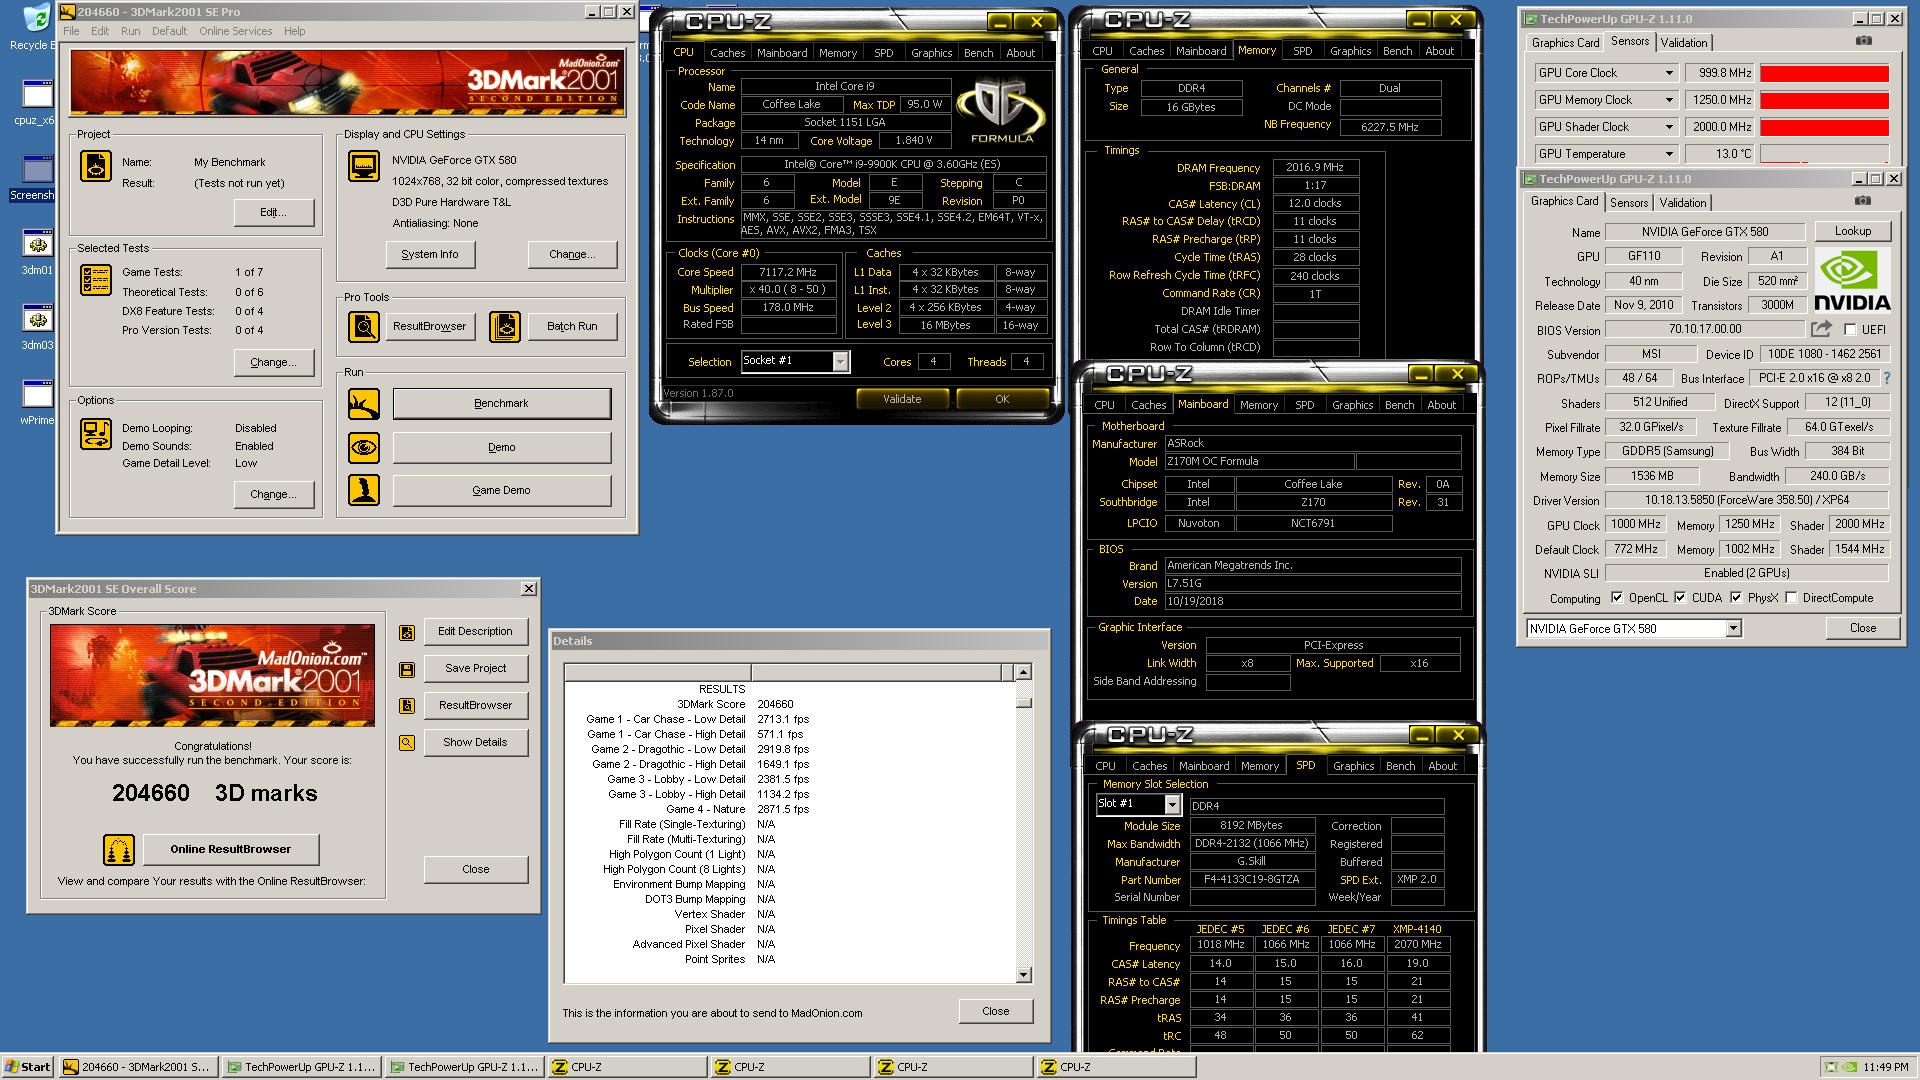
Task: Click the NVIDIA logo in GPU-Z
Action: pos(1851,280)
